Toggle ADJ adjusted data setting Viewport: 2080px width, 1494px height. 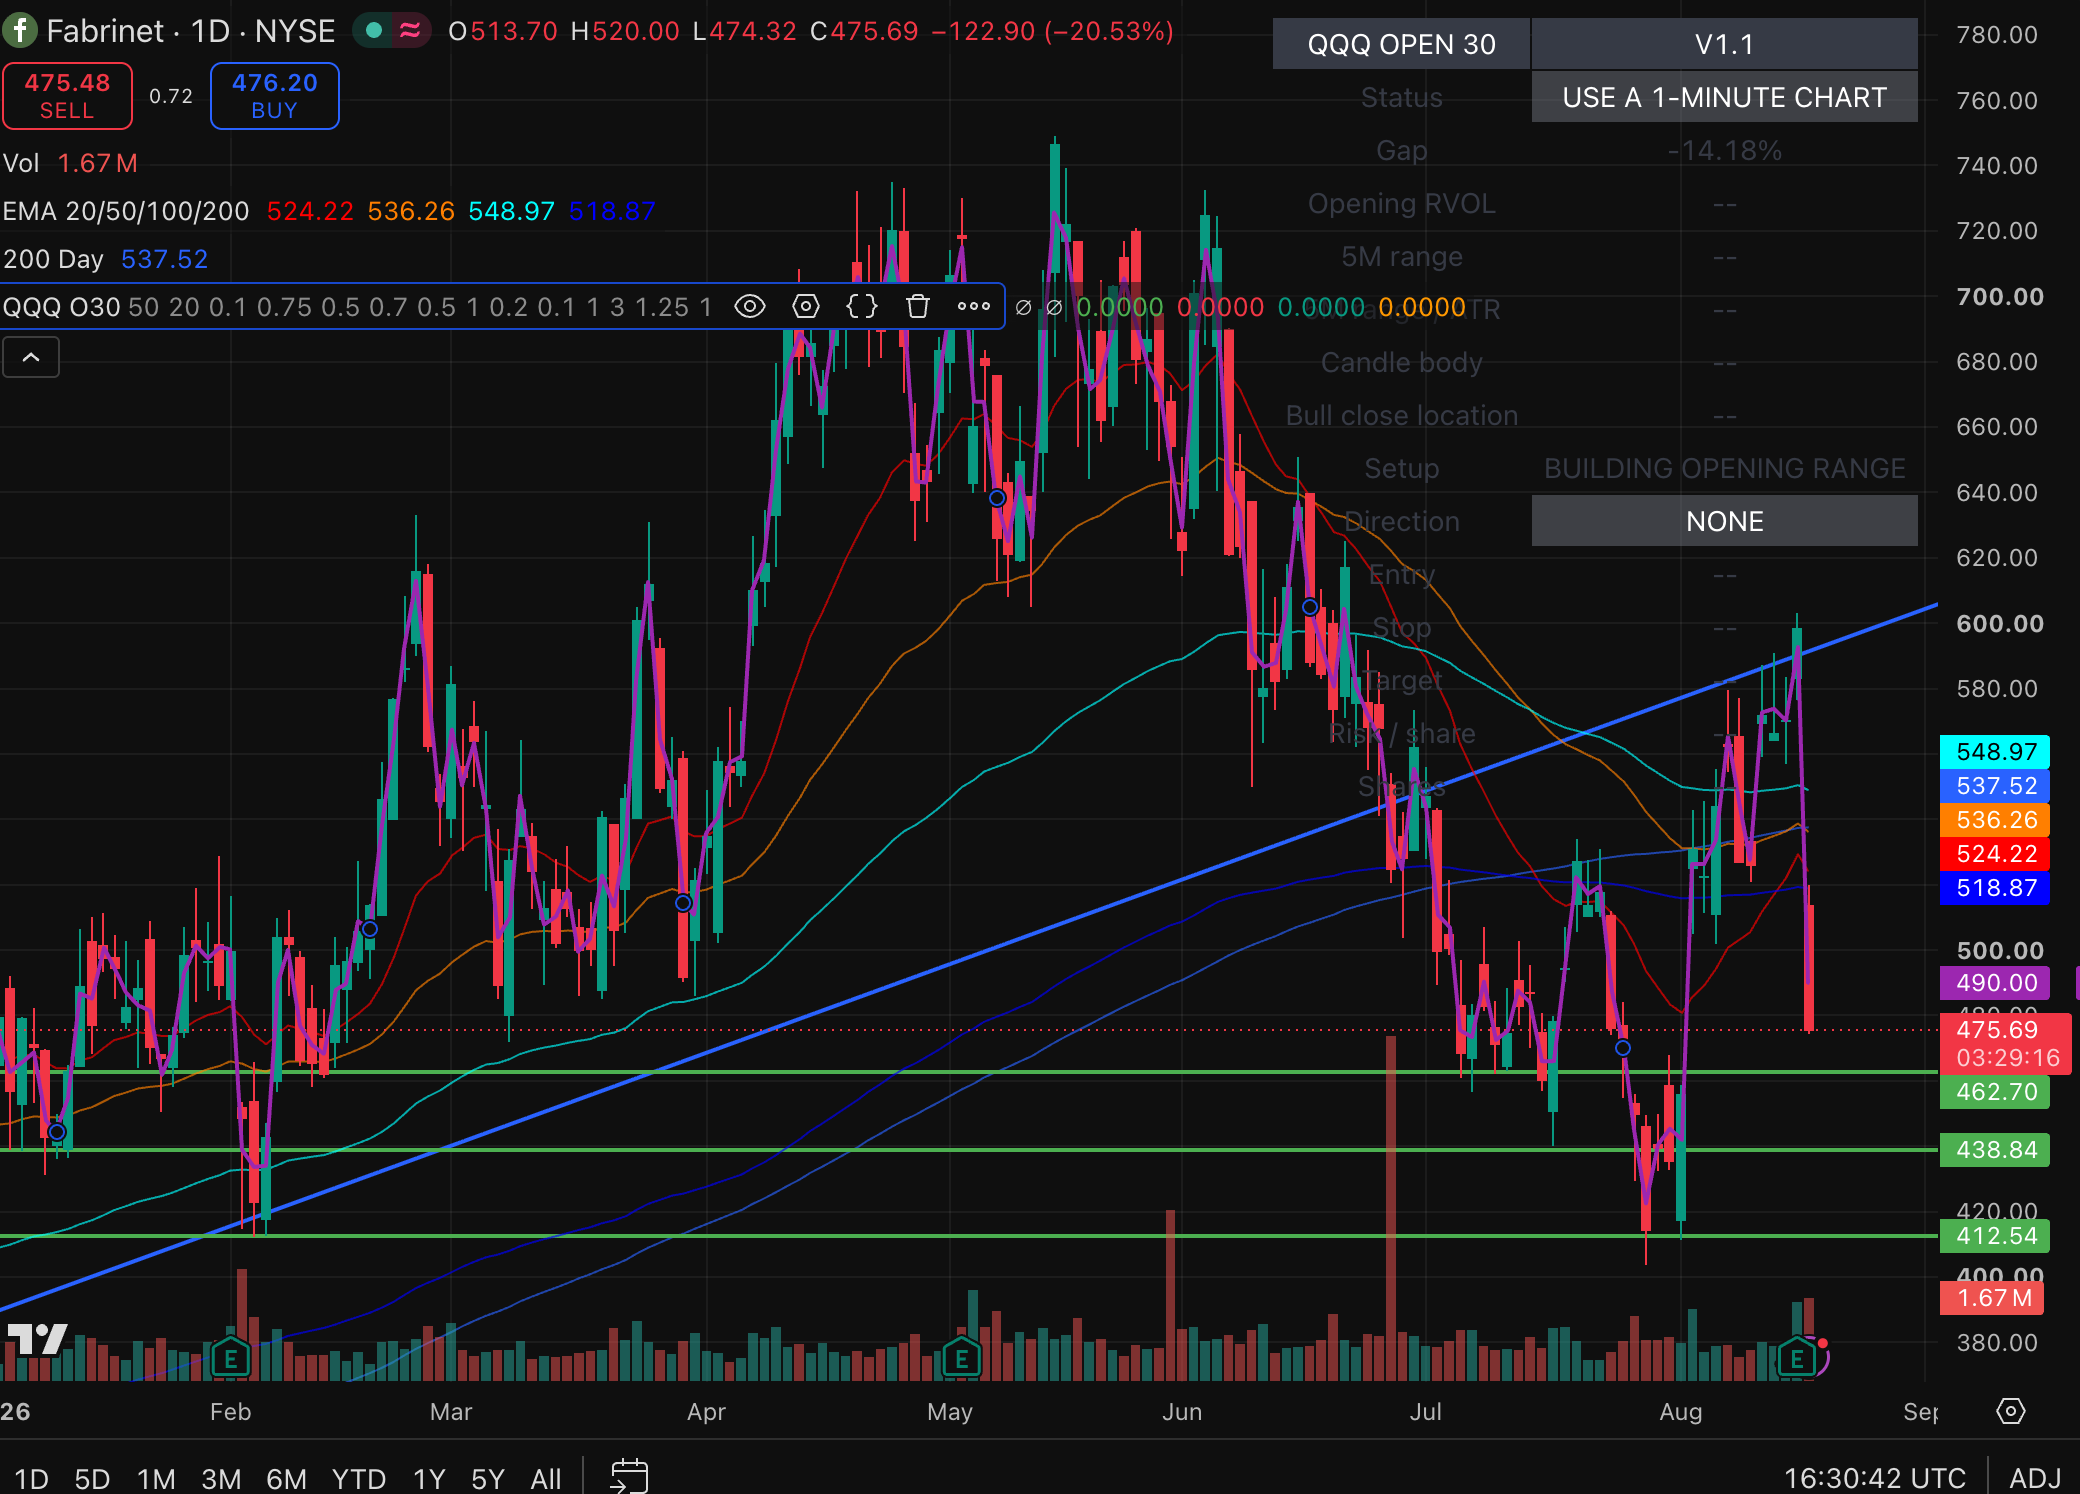click(x=2035, y=1478)
